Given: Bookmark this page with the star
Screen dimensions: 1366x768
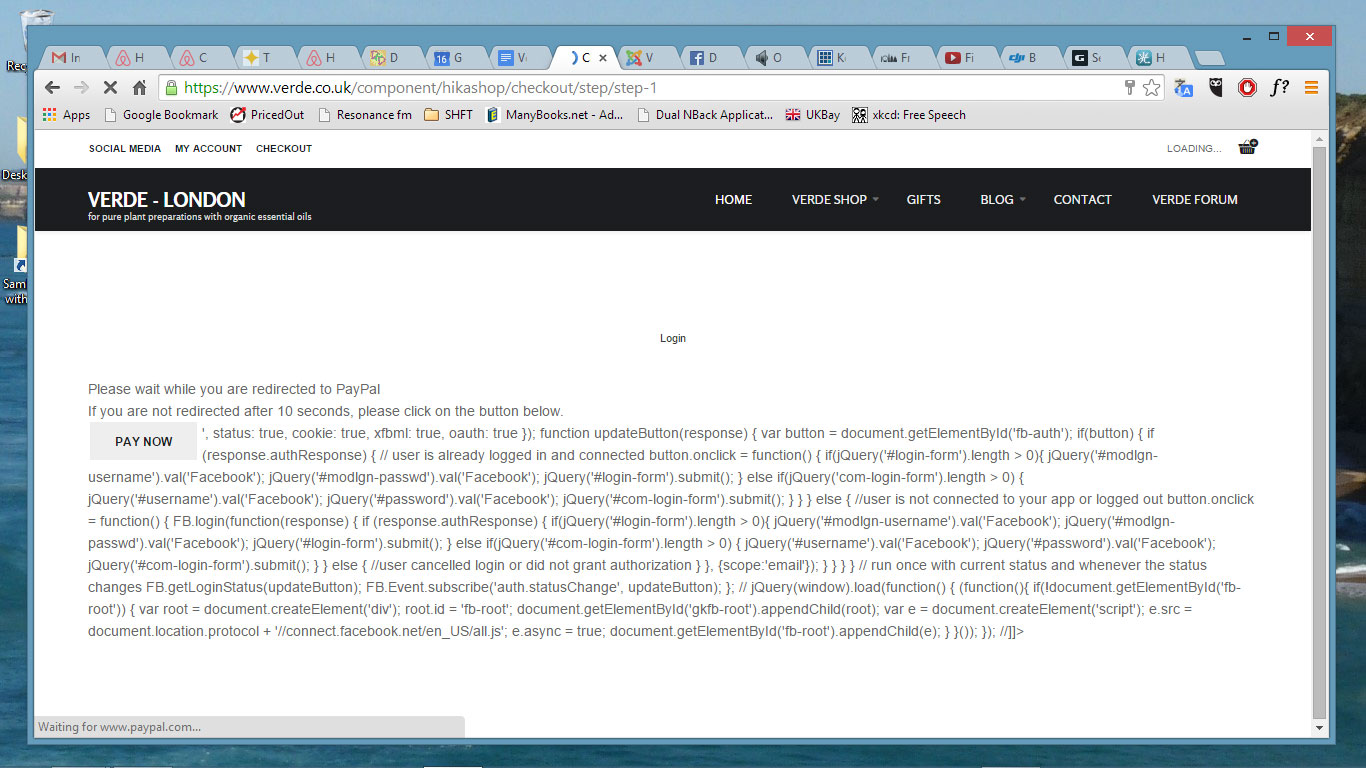Looking at the screenshot, I should [x=1152, y=88].
